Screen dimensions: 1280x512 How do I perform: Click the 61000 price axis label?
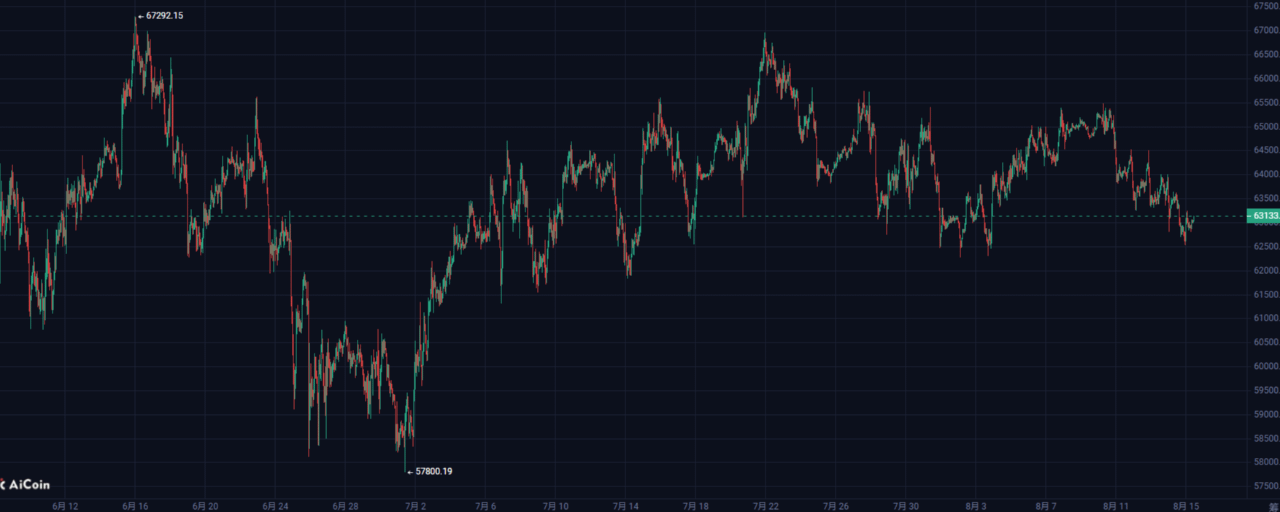point(1266,318)
